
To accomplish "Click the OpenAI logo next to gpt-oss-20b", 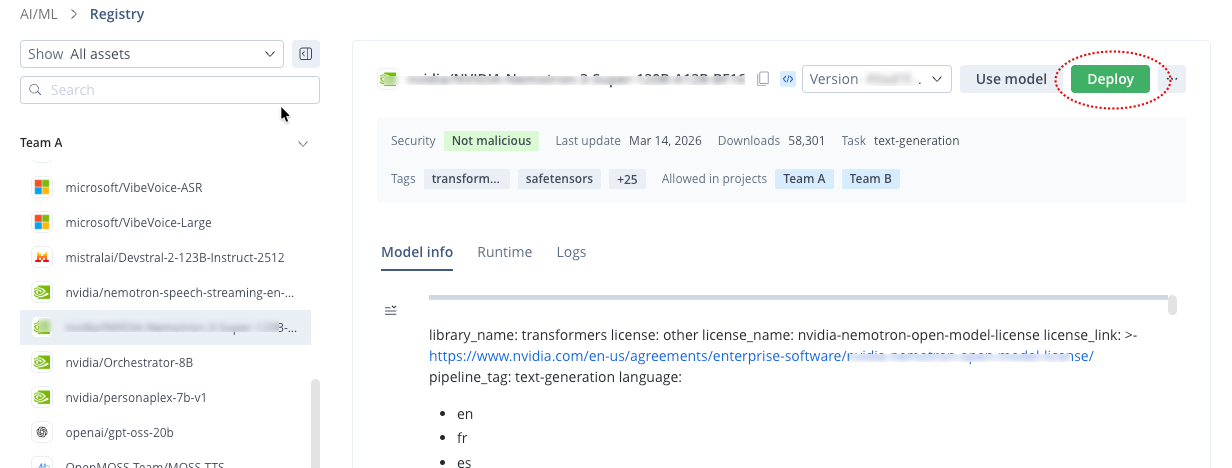I will (x=42, y=432).
